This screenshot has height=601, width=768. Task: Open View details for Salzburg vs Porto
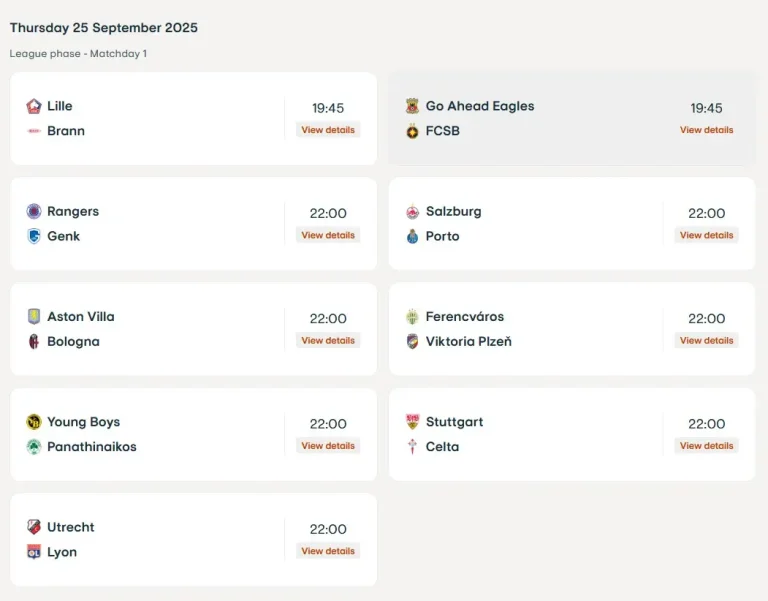coord(706,235)
